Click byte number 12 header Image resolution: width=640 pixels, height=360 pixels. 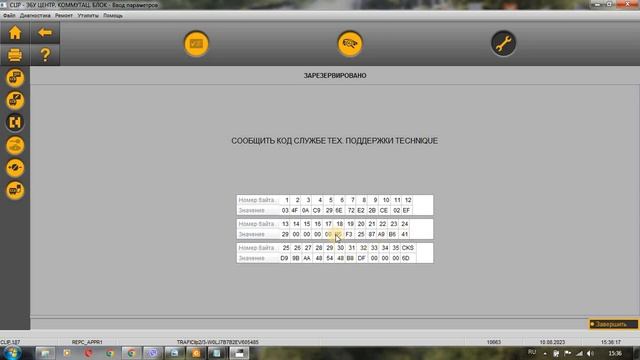408,200
